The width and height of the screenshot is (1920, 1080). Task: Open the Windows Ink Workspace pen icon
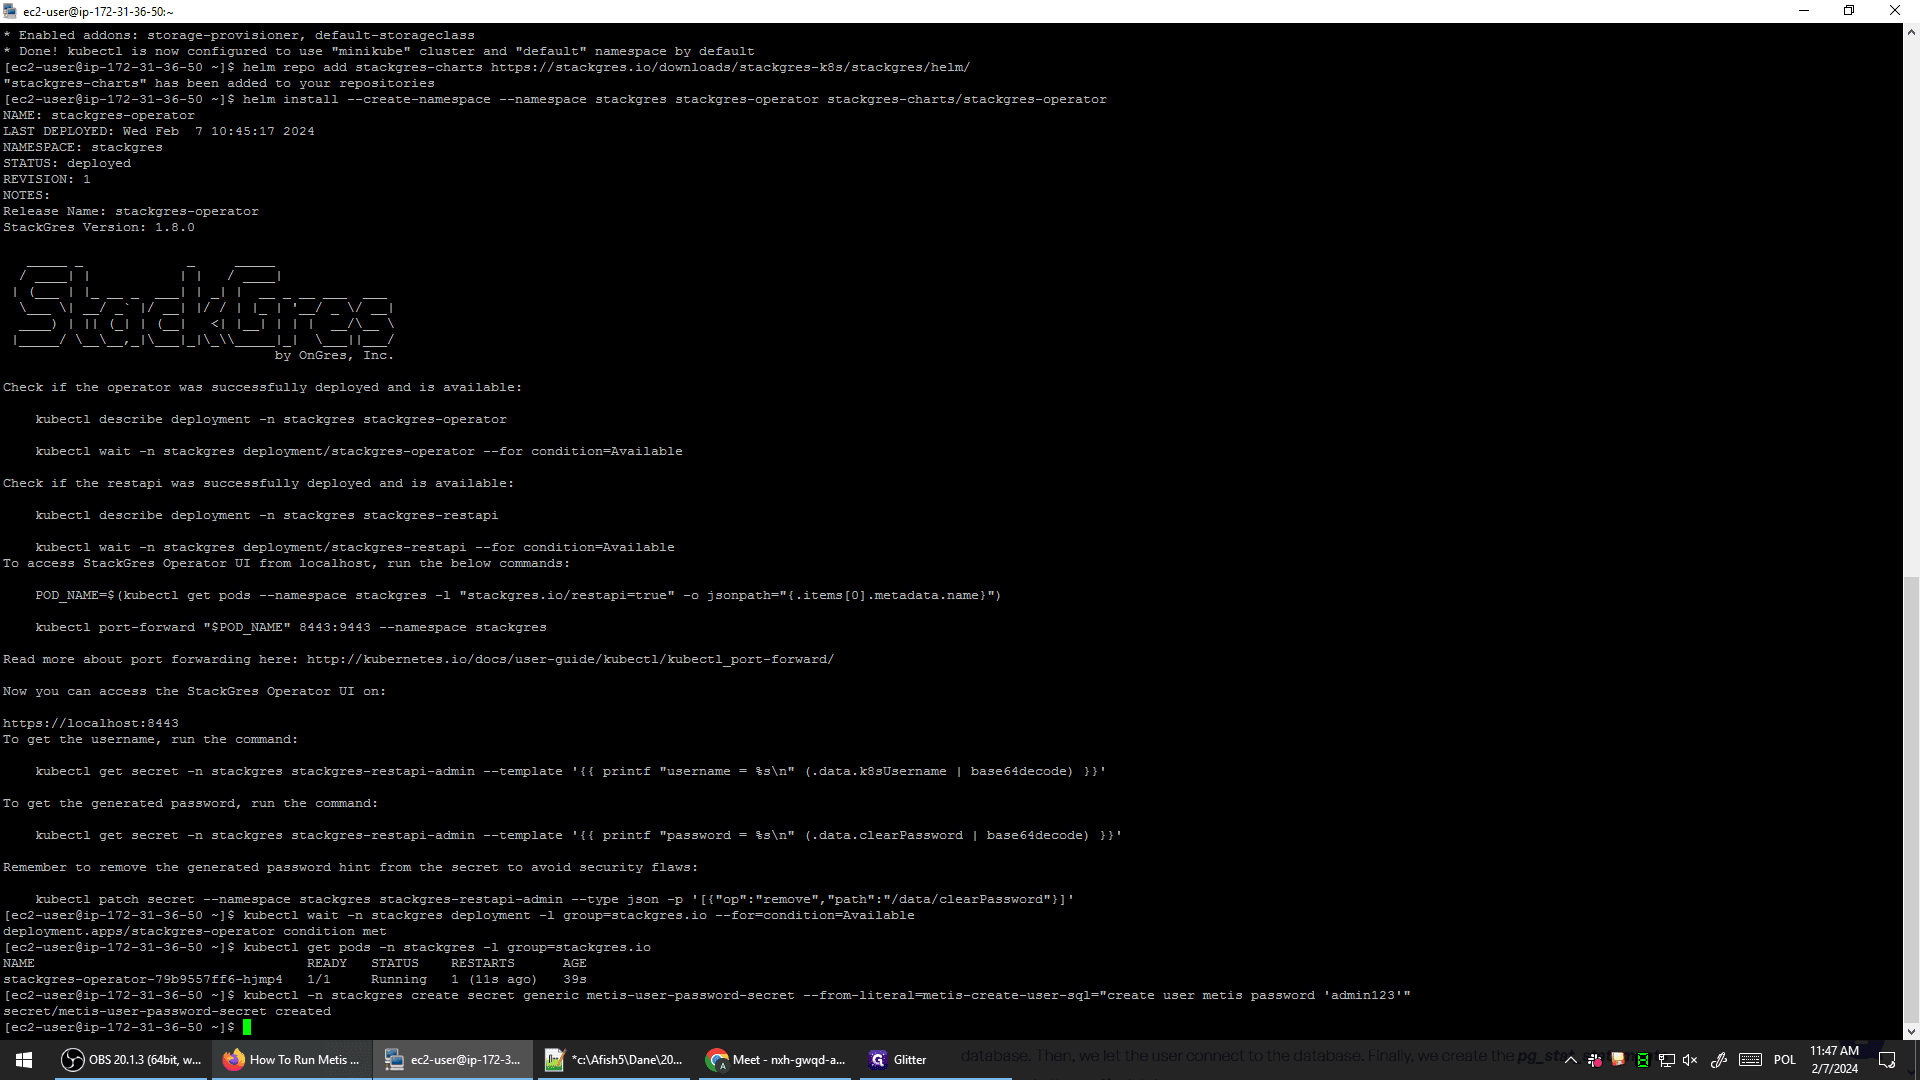coord(1719,1060)
